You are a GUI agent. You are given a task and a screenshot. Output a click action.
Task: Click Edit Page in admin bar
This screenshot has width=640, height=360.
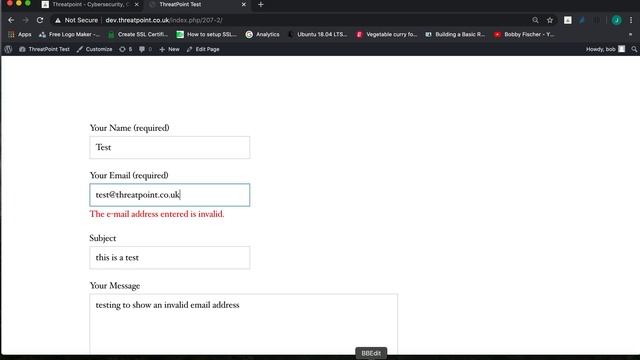click(203, 49)
